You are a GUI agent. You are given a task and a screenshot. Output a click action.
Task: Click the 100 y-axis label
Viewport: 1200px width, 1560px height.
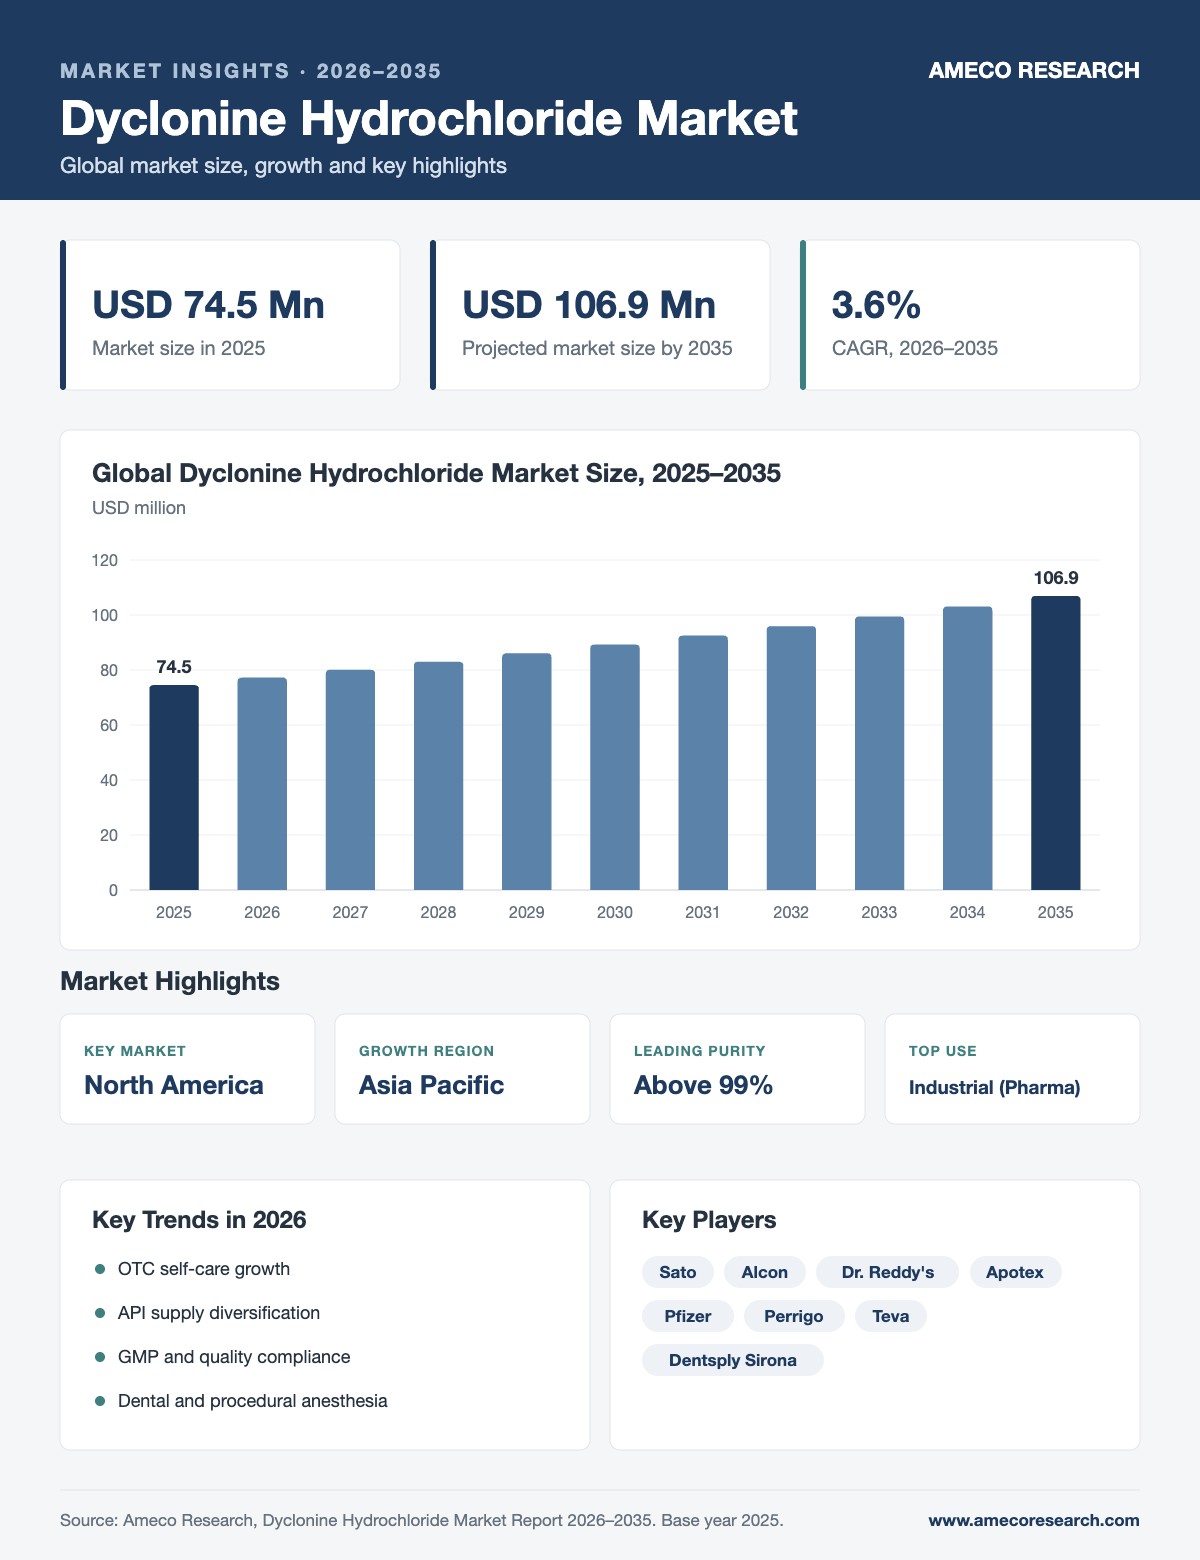pyautogui.click(x=105, y=615)
